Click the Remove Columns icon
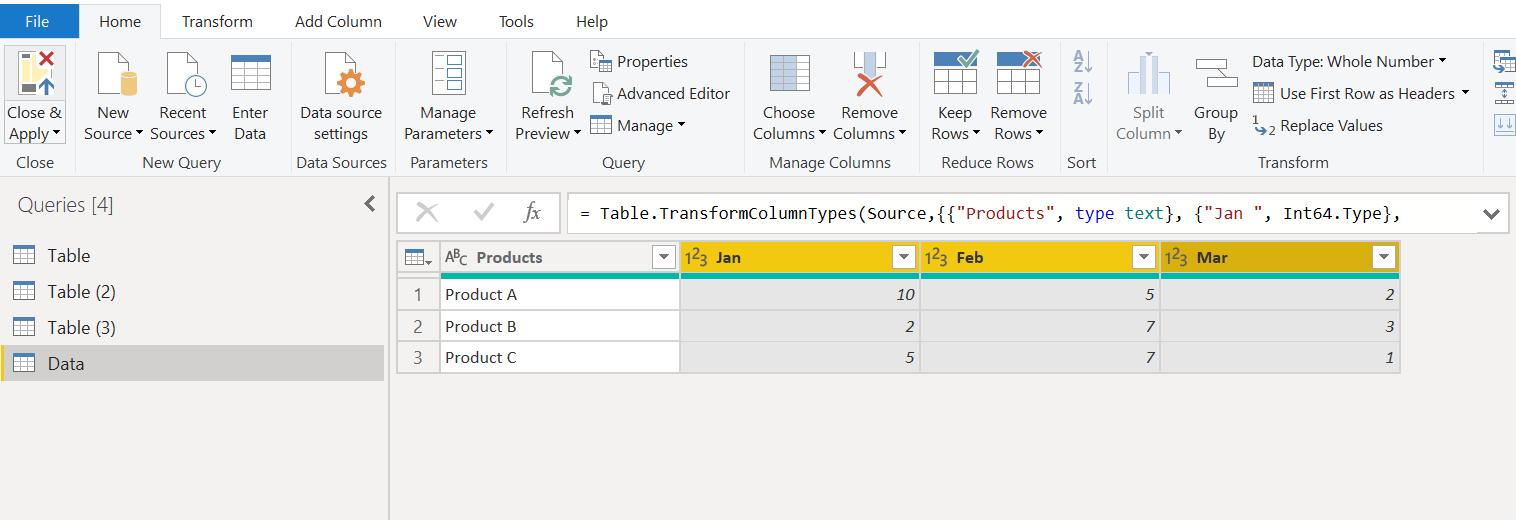 869,74
